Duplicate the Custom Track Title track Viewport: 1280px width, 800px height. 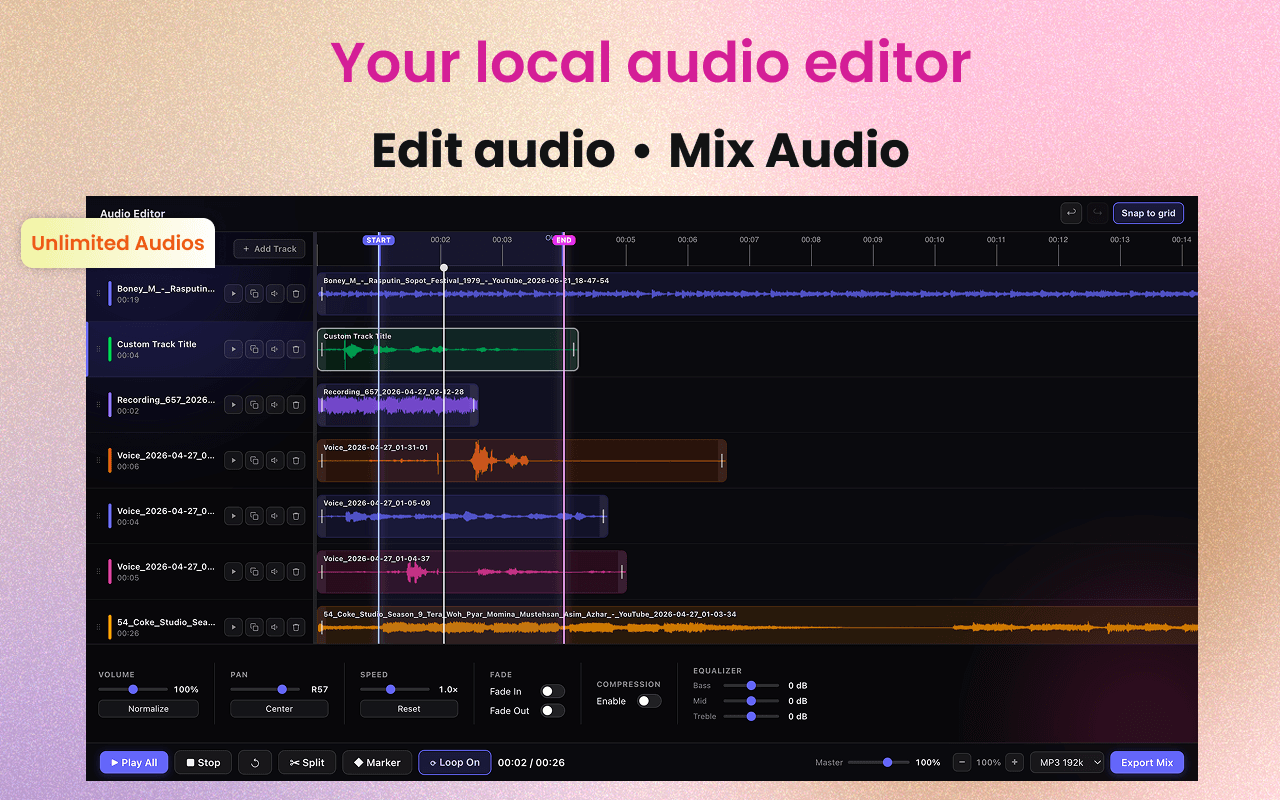point(254,349)
